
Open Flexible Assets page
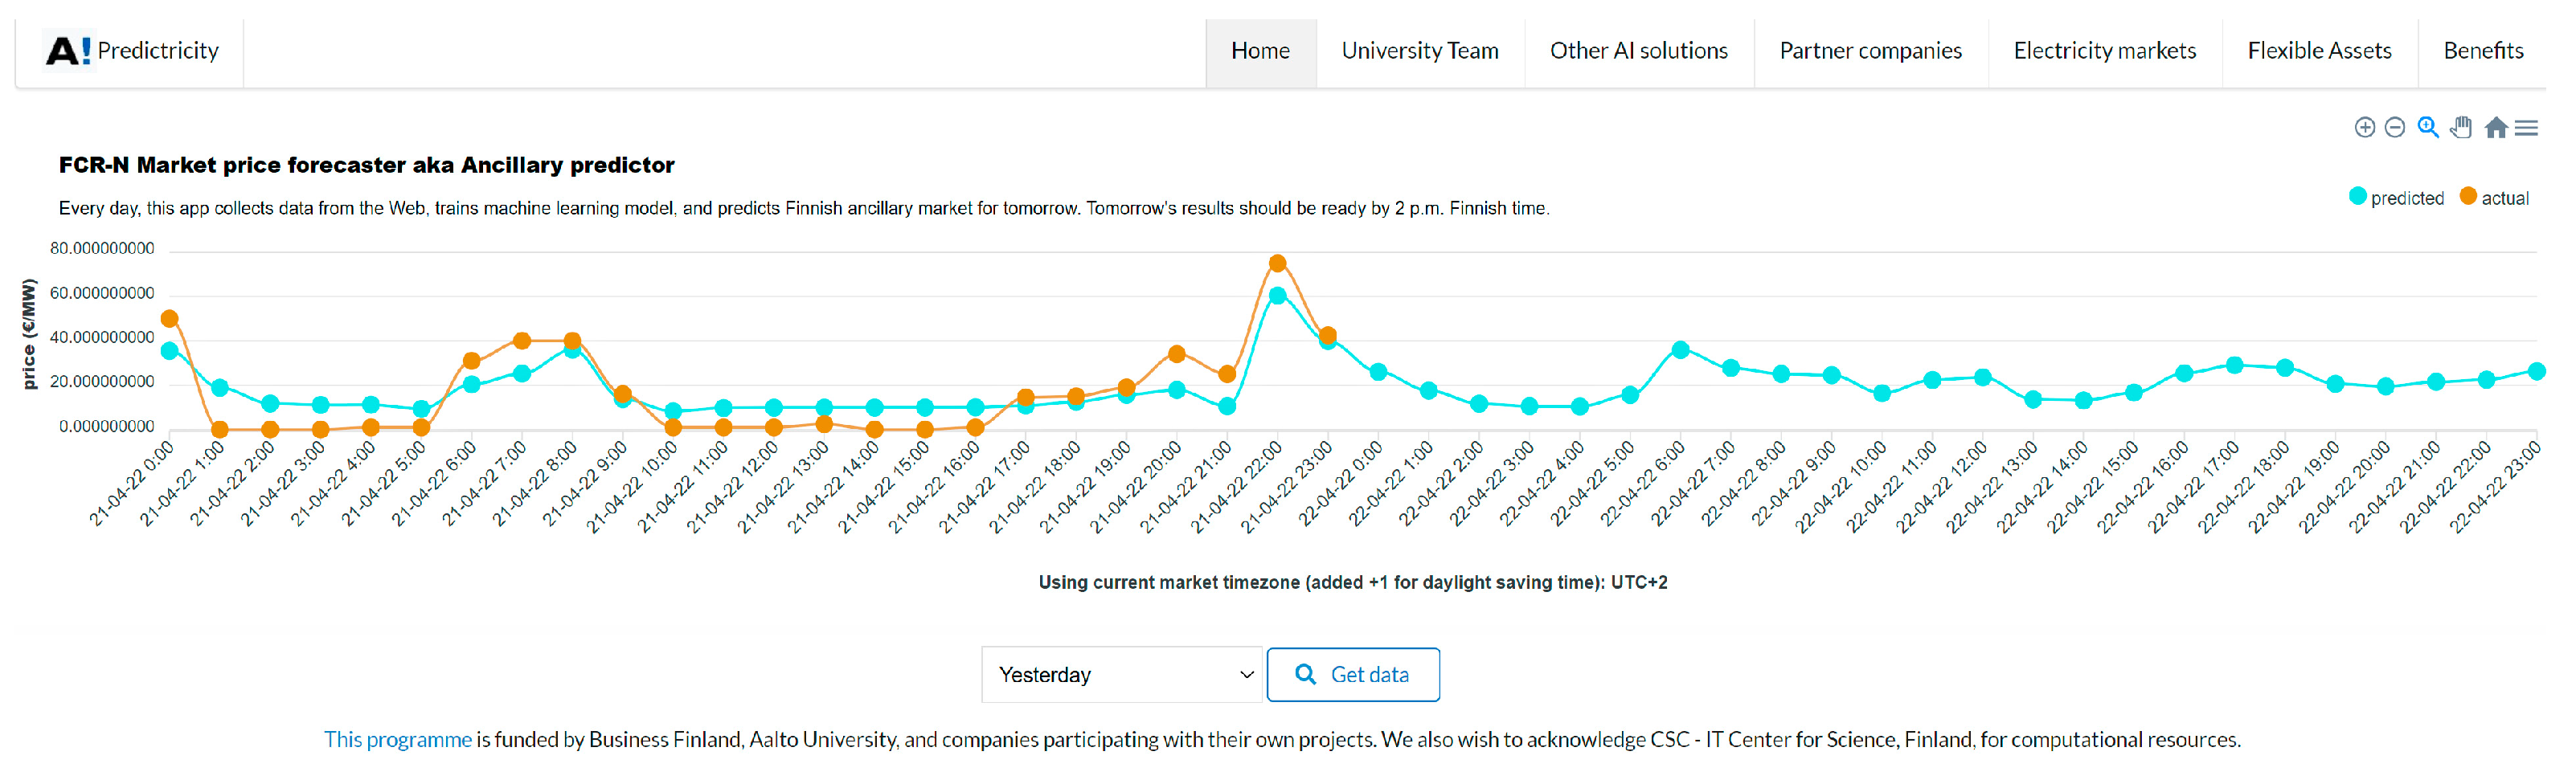(x=2319, y=51)
